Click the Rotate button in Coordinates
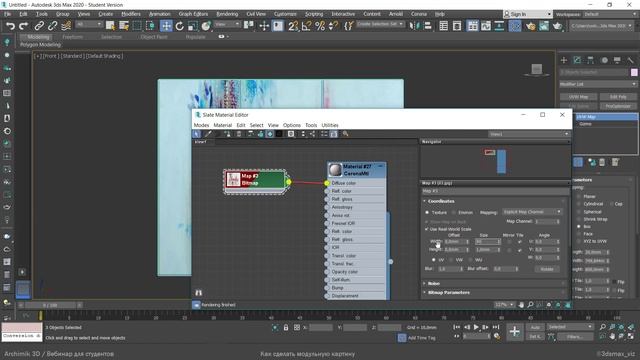Screen dimensions: 640x360 (x=547, y=269)
